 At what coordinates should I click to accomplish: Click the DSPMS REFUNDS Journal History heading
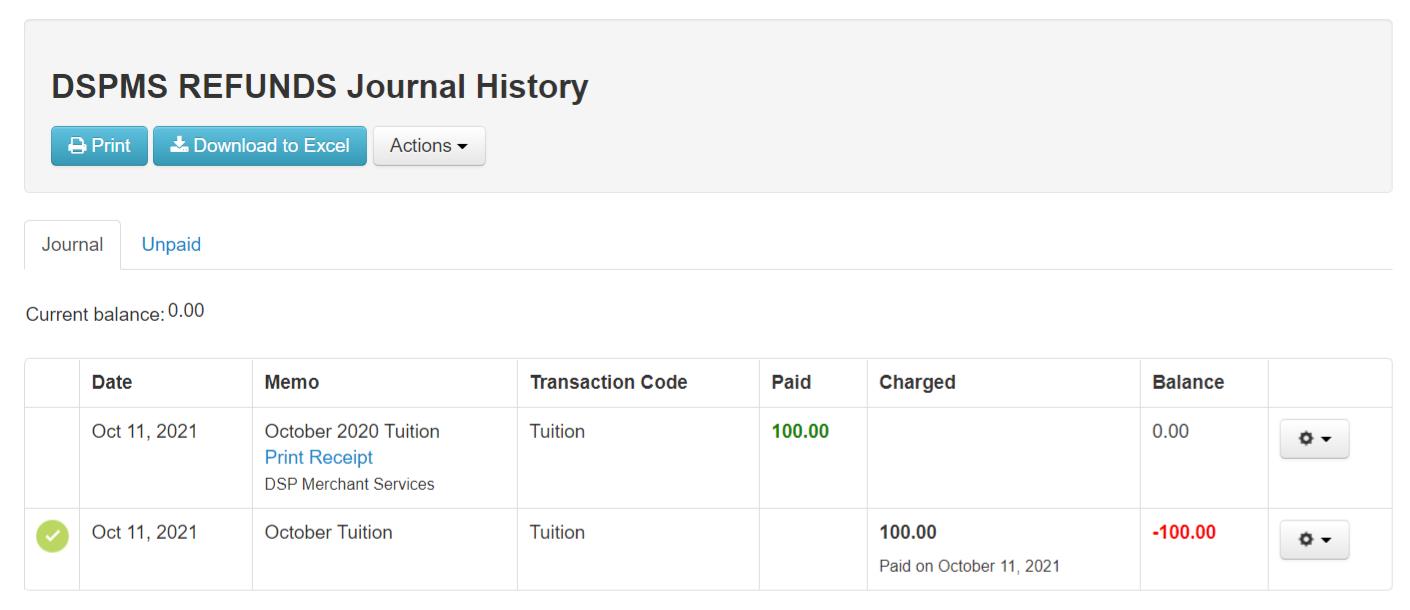pyautogui.click(x=320, y=87)
